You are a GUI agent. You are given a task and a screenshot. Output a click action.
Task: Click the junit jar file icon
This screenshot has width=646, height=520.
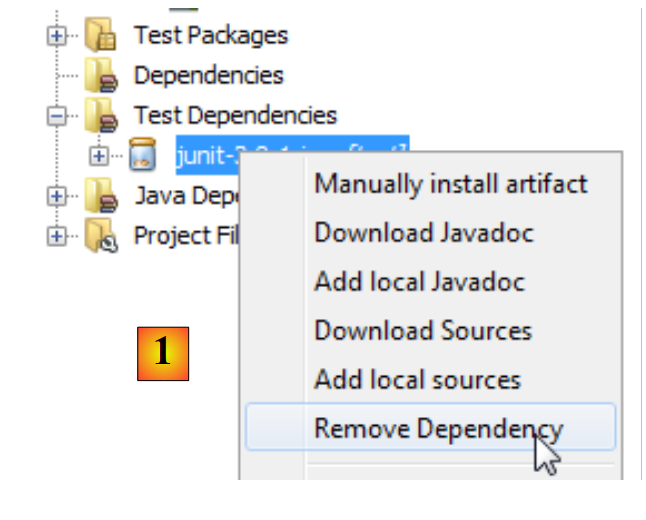tap(143, 155)
